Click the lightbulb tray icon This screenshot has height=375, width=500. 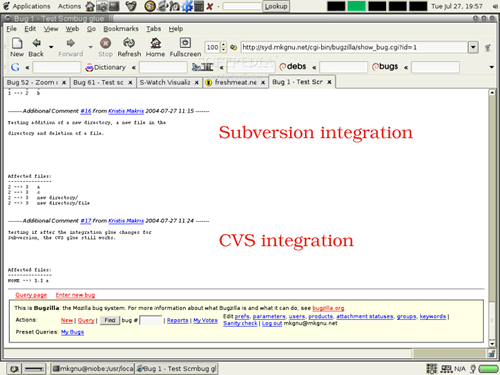[x=473, y=369]
